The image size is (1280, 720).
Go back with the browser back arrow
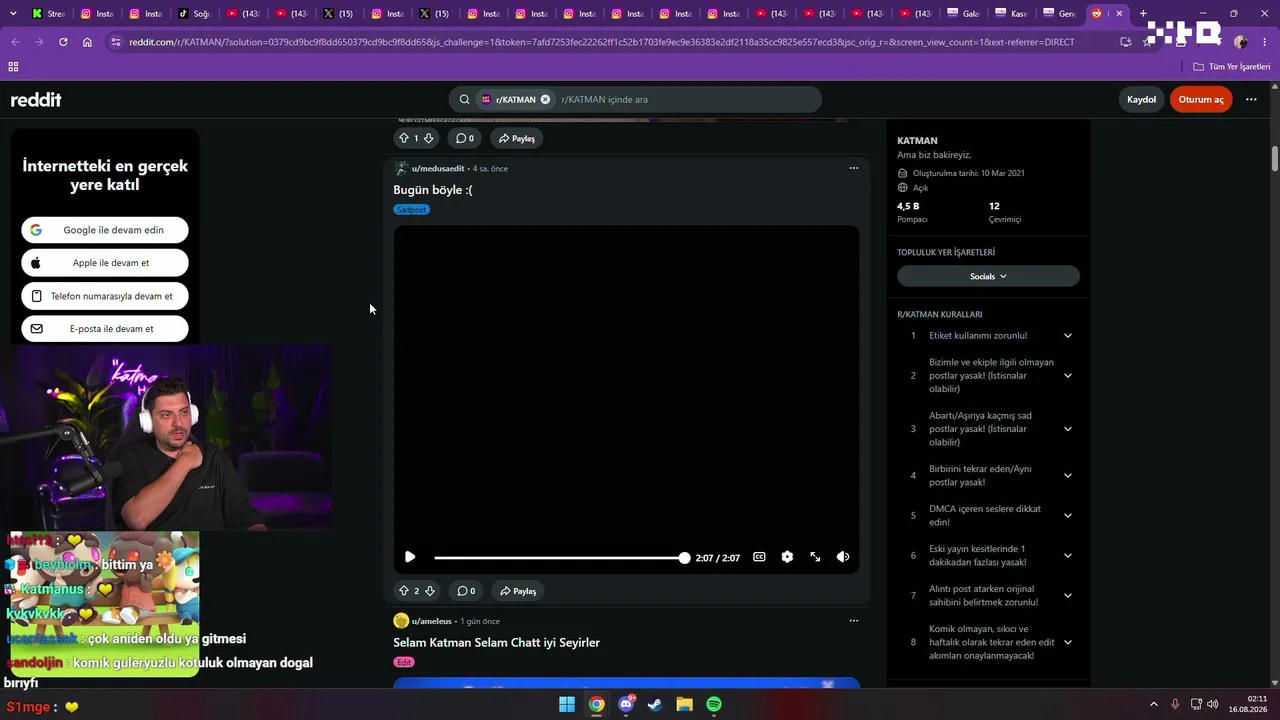[x=15, y=42]
